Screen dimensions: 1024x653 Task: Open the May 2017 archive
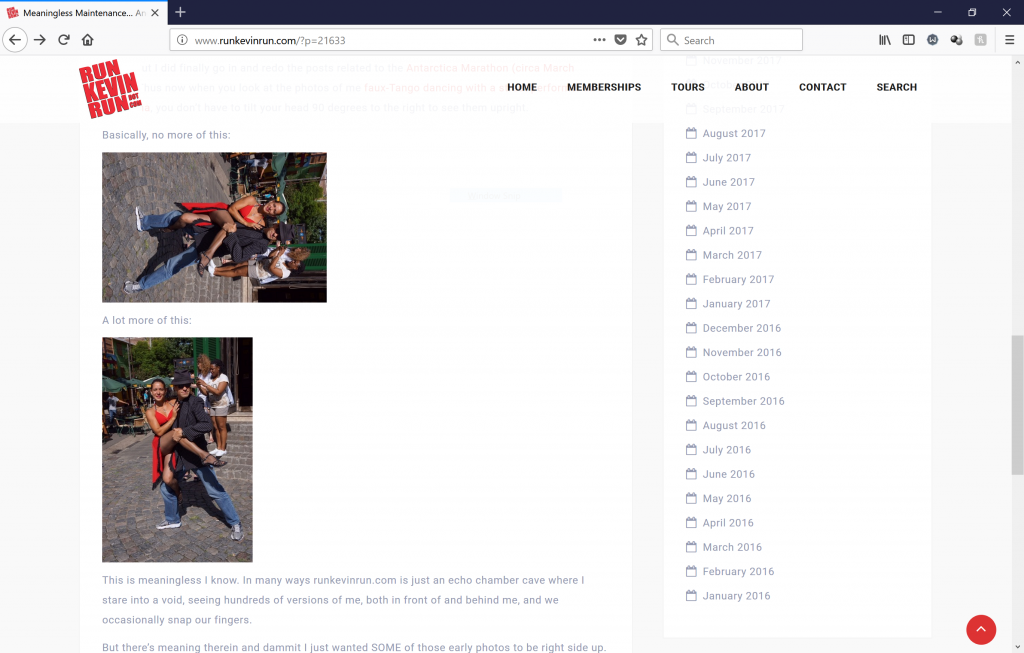coord(726,206)
